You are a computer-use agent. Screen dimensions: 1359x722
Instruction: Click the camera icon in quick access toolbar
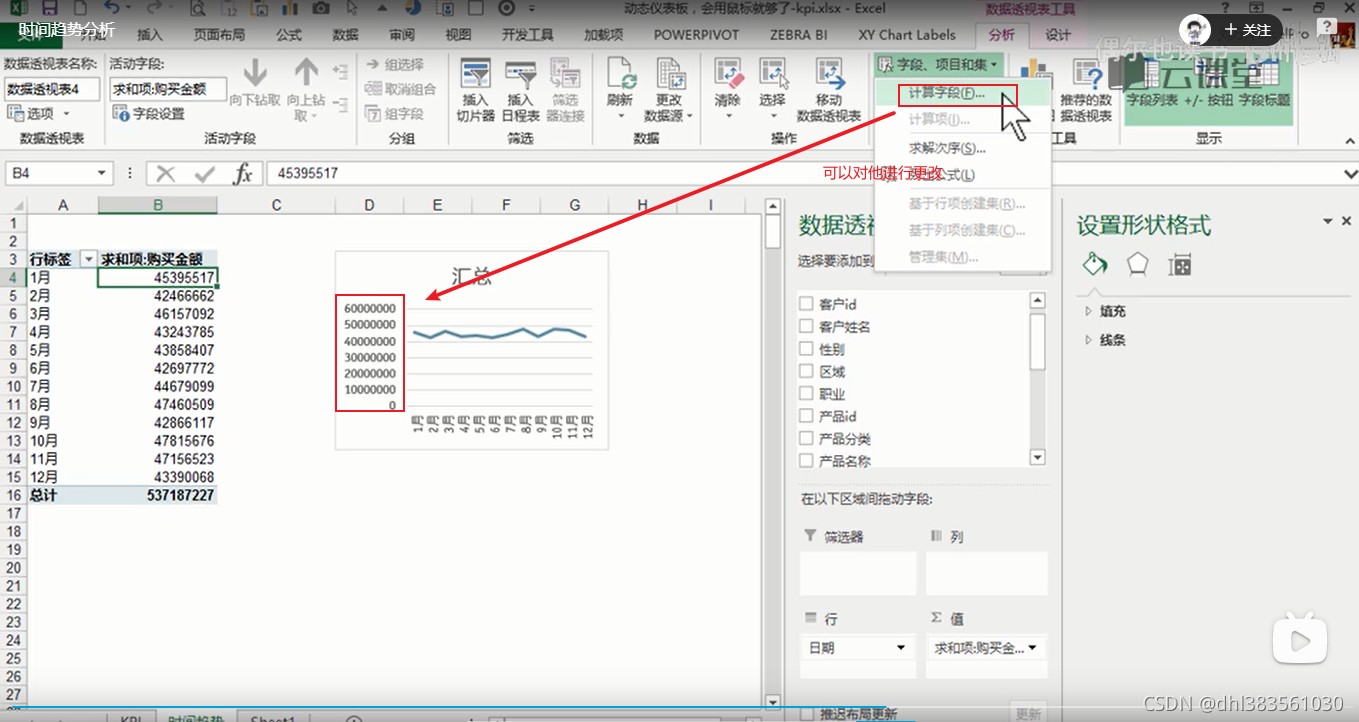click(321, 9)
